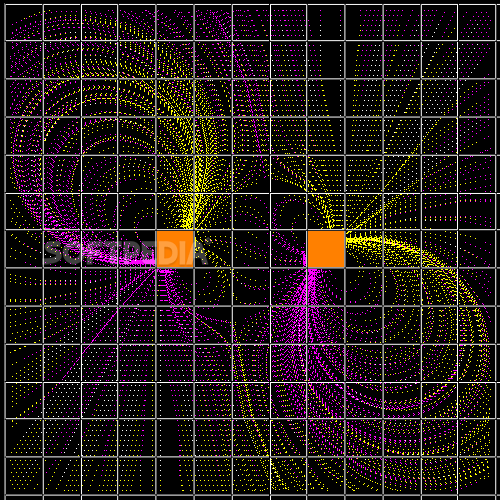This screenshot has width=500, height=500.
Task: Select grid cell immediately right of right orange block
Action: [364, 249]
